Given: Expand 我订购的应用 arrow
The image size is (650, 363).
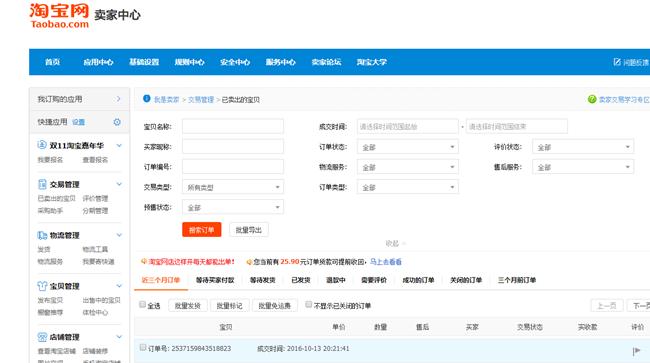Looking at the screenshot, I should tap(119, 99).
